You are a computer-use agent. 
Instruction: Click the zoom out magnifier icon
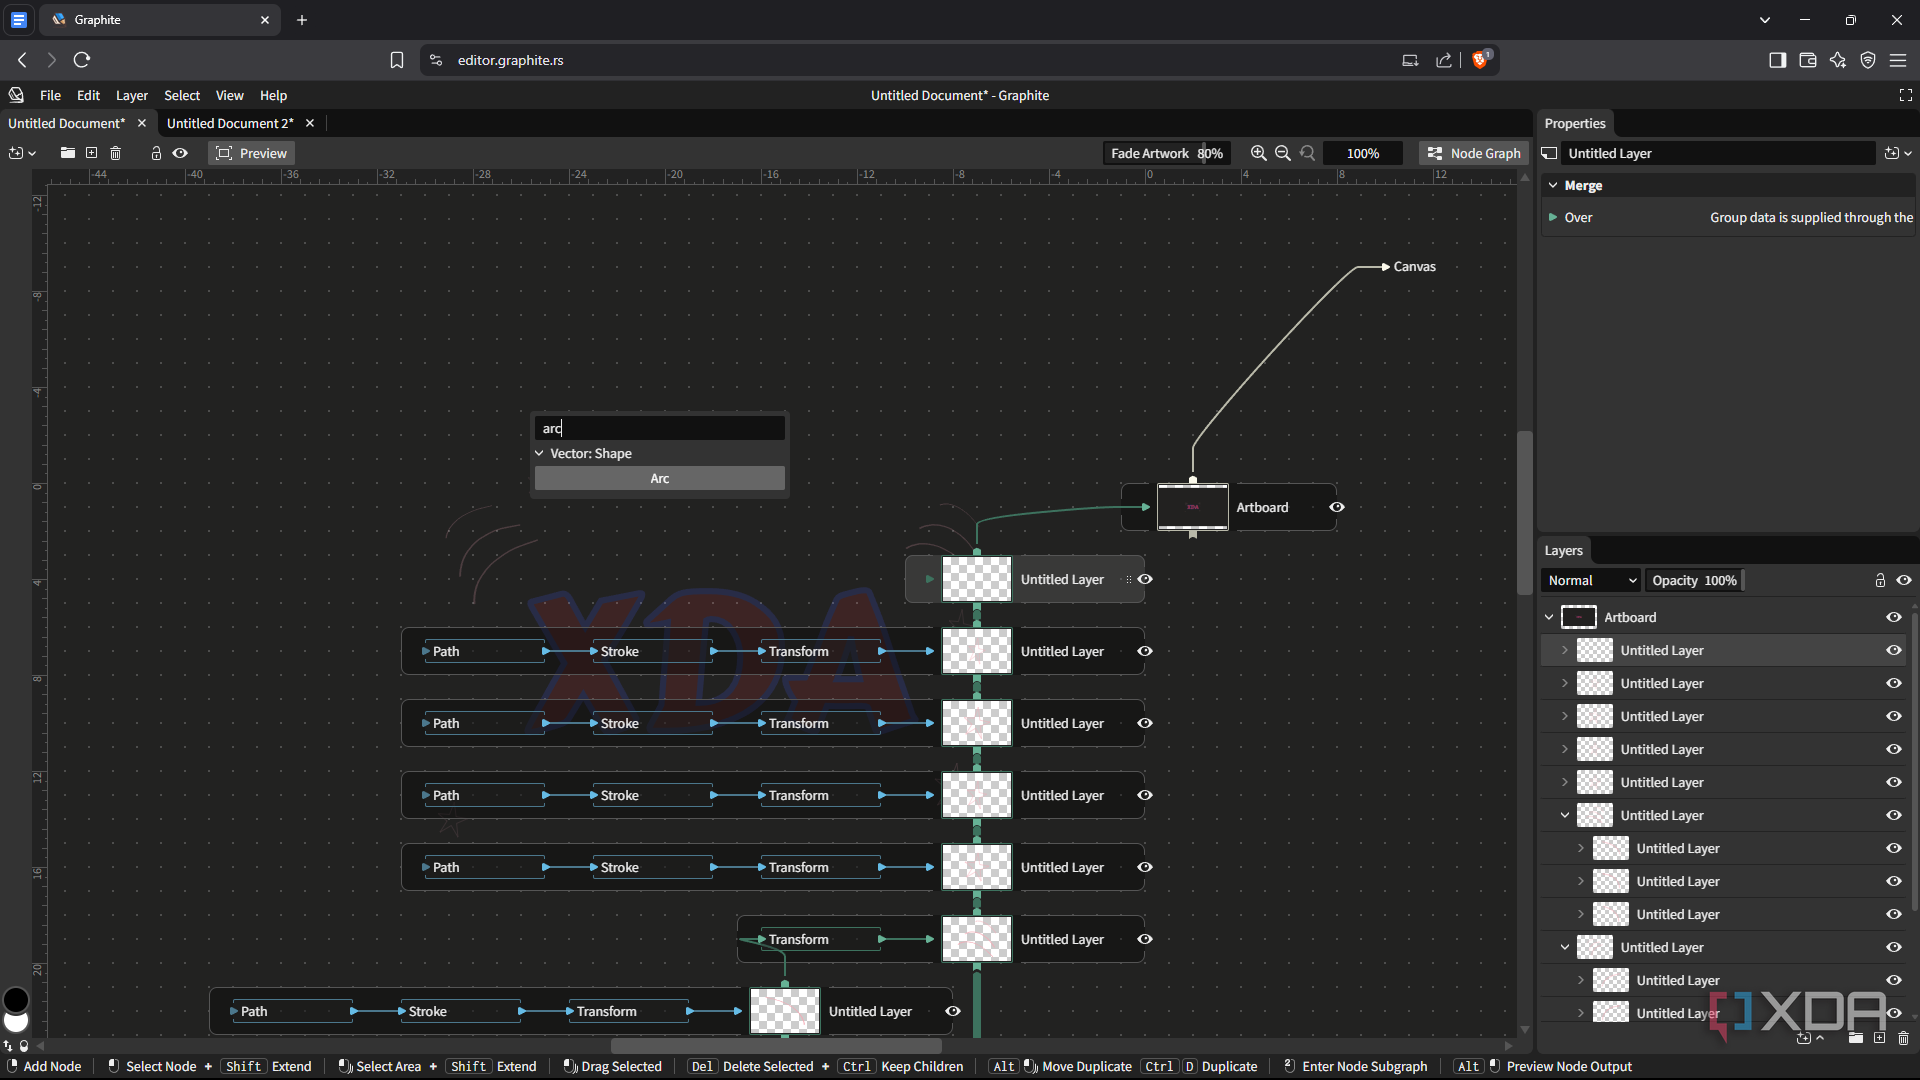(x=1283, y=153)
